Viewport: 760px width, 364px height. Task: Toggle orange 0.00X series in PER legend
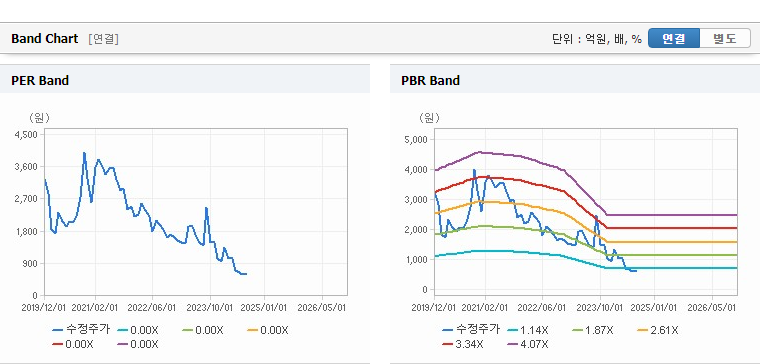tap(268, 330)
